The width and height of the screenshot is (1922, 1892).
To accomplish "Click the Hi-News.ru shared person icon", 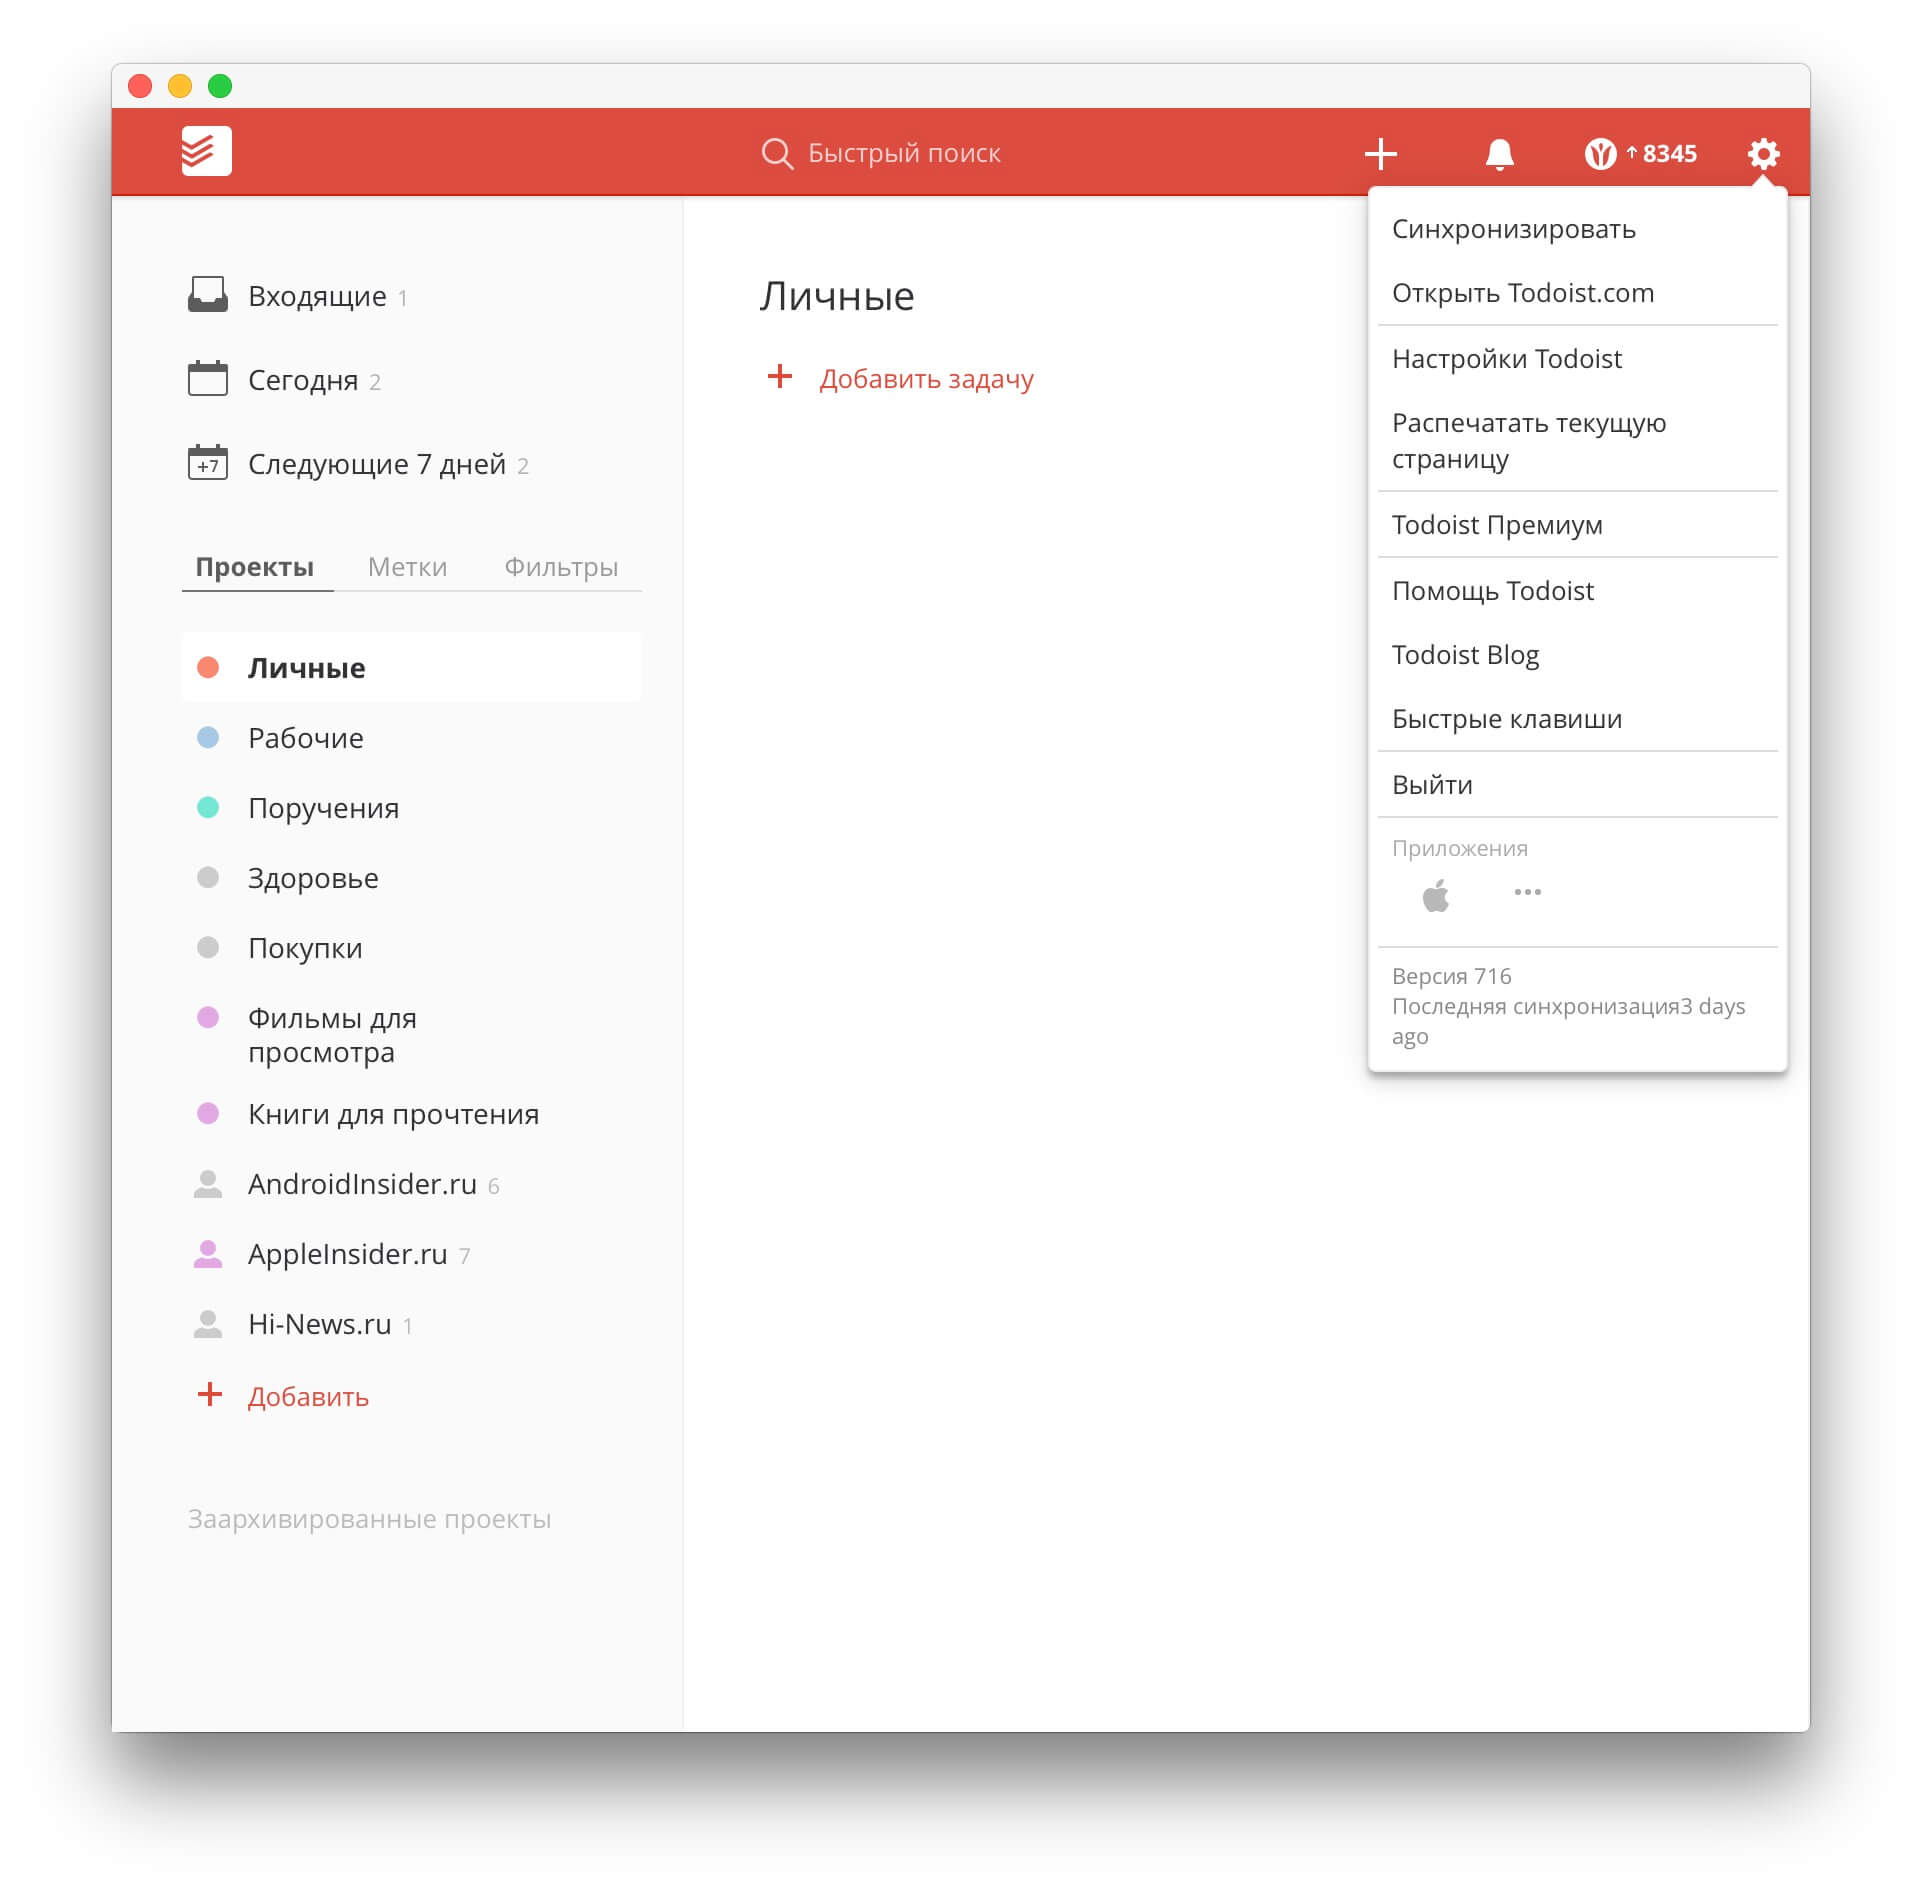I will (207, 1324).
